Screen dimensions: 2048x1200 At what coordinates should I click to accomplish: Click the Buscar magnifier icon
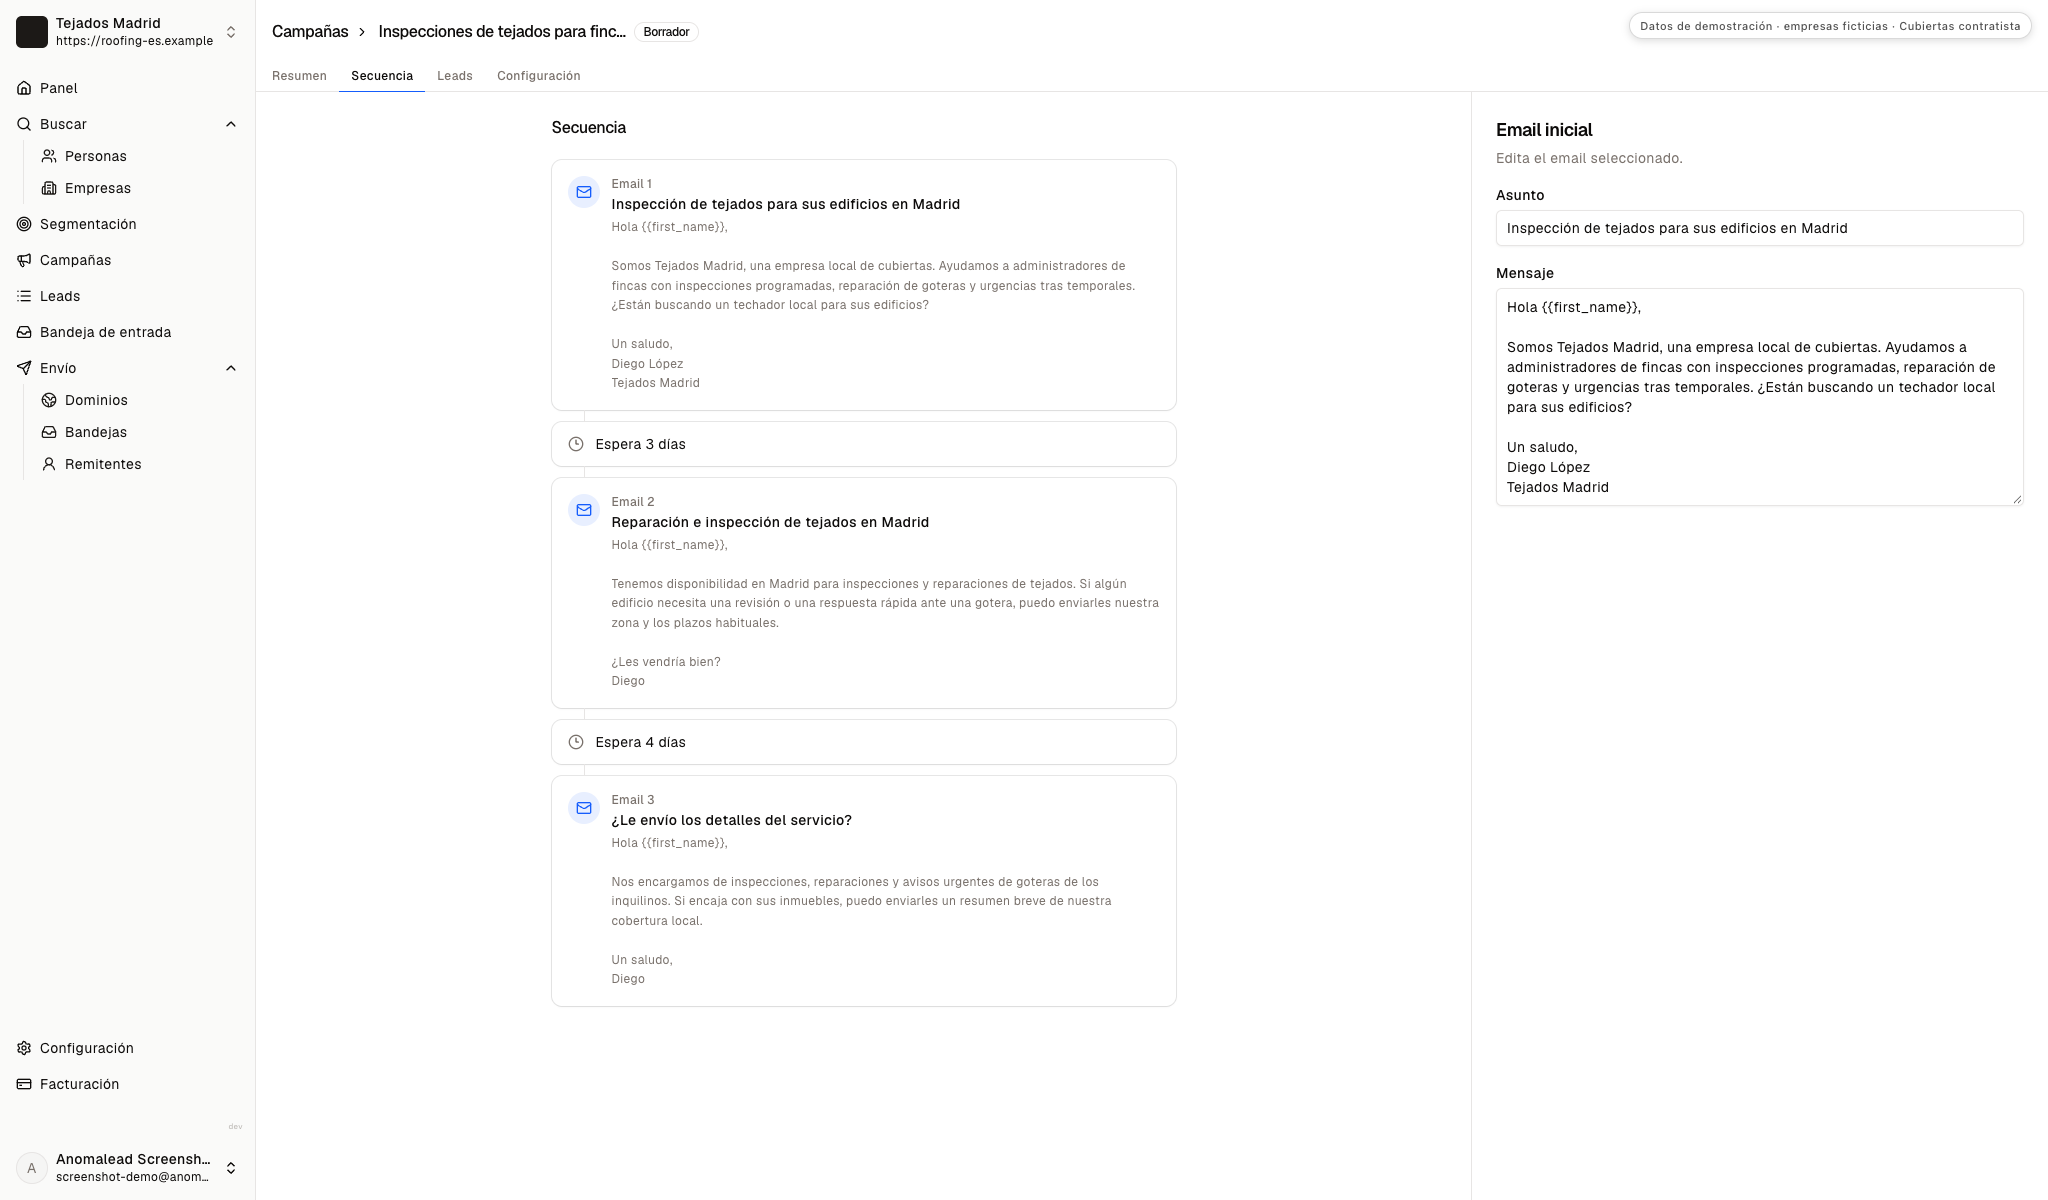coord(24,124)
